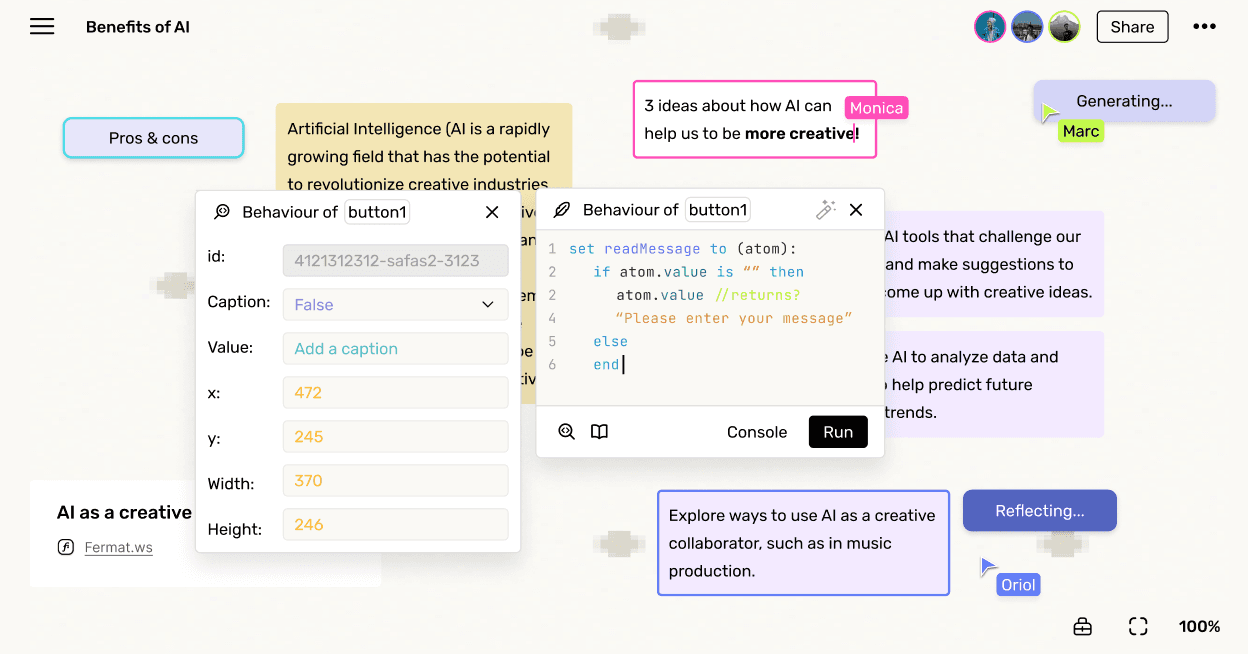Screen dimensions: 1248x654
Task: Run the button1 behaviour script
Action: [838, 431]
